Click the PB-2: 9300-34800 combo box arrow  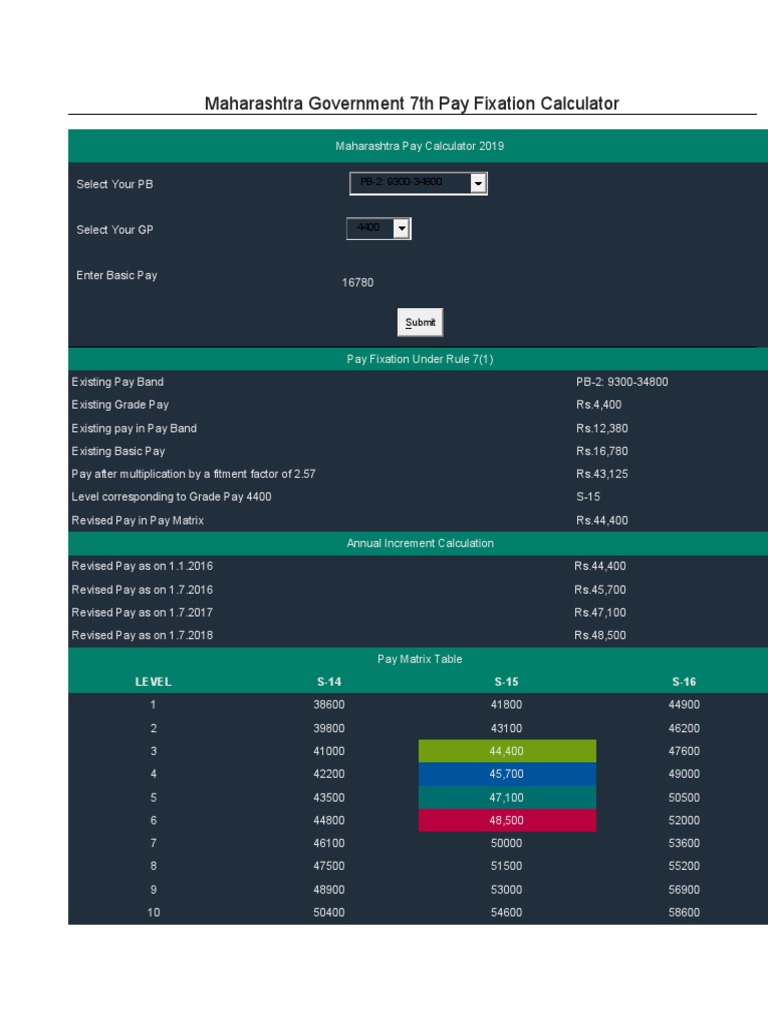point(478,184)
